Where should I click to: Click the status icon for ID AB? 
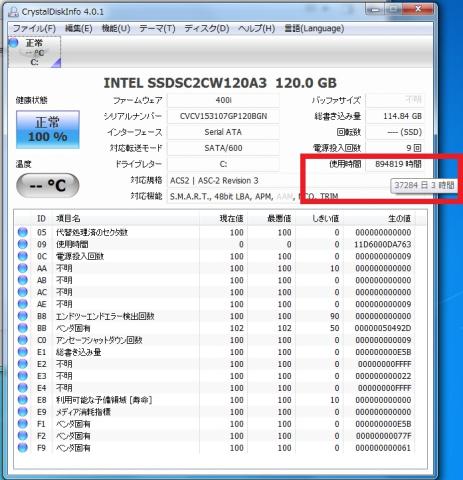click(x=23, y=280)
